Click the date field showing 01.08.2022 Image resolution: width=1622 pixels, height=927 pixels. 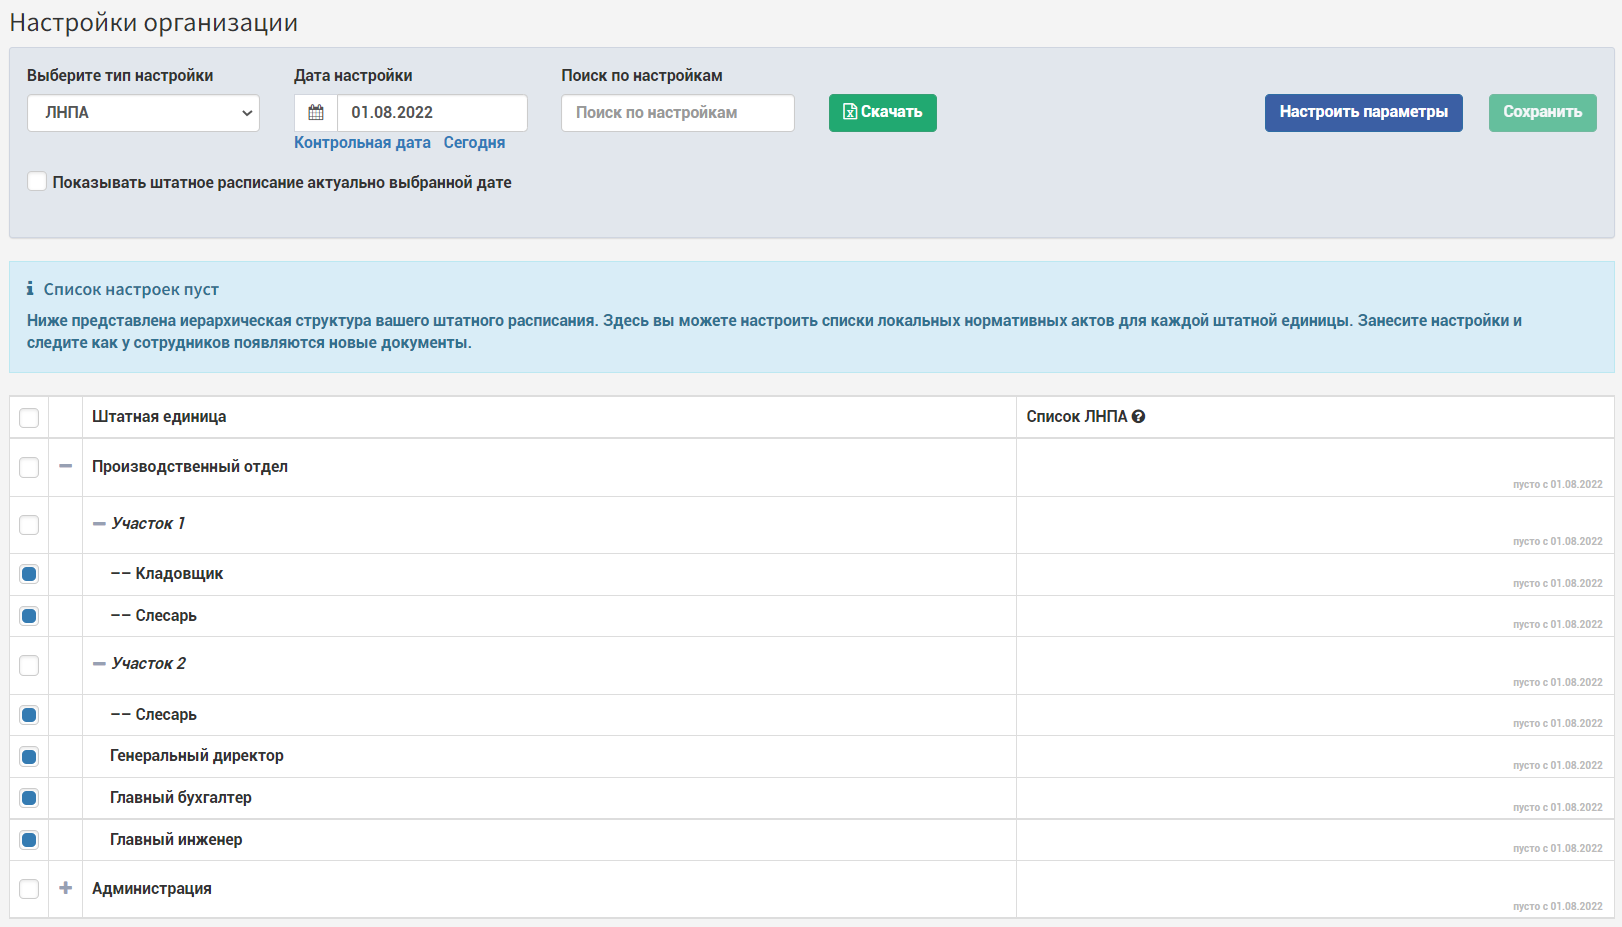(x=432, y=113)
